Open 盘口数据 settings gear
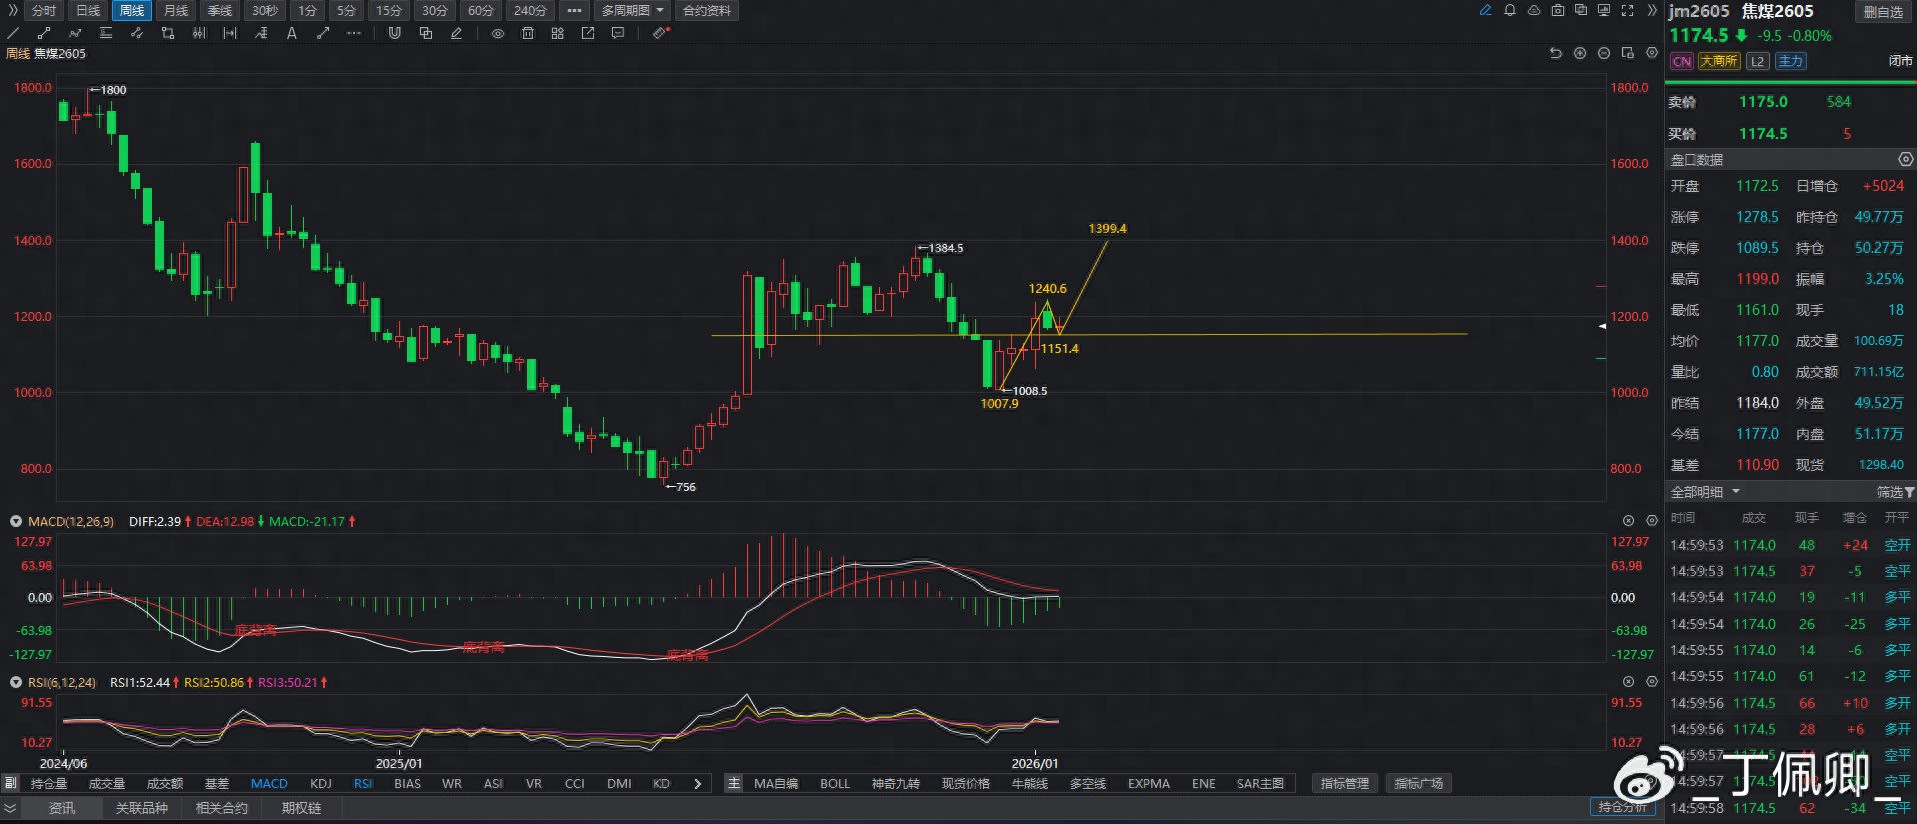The width and height of the screenshot is (1917, 824). [1905, 159]
